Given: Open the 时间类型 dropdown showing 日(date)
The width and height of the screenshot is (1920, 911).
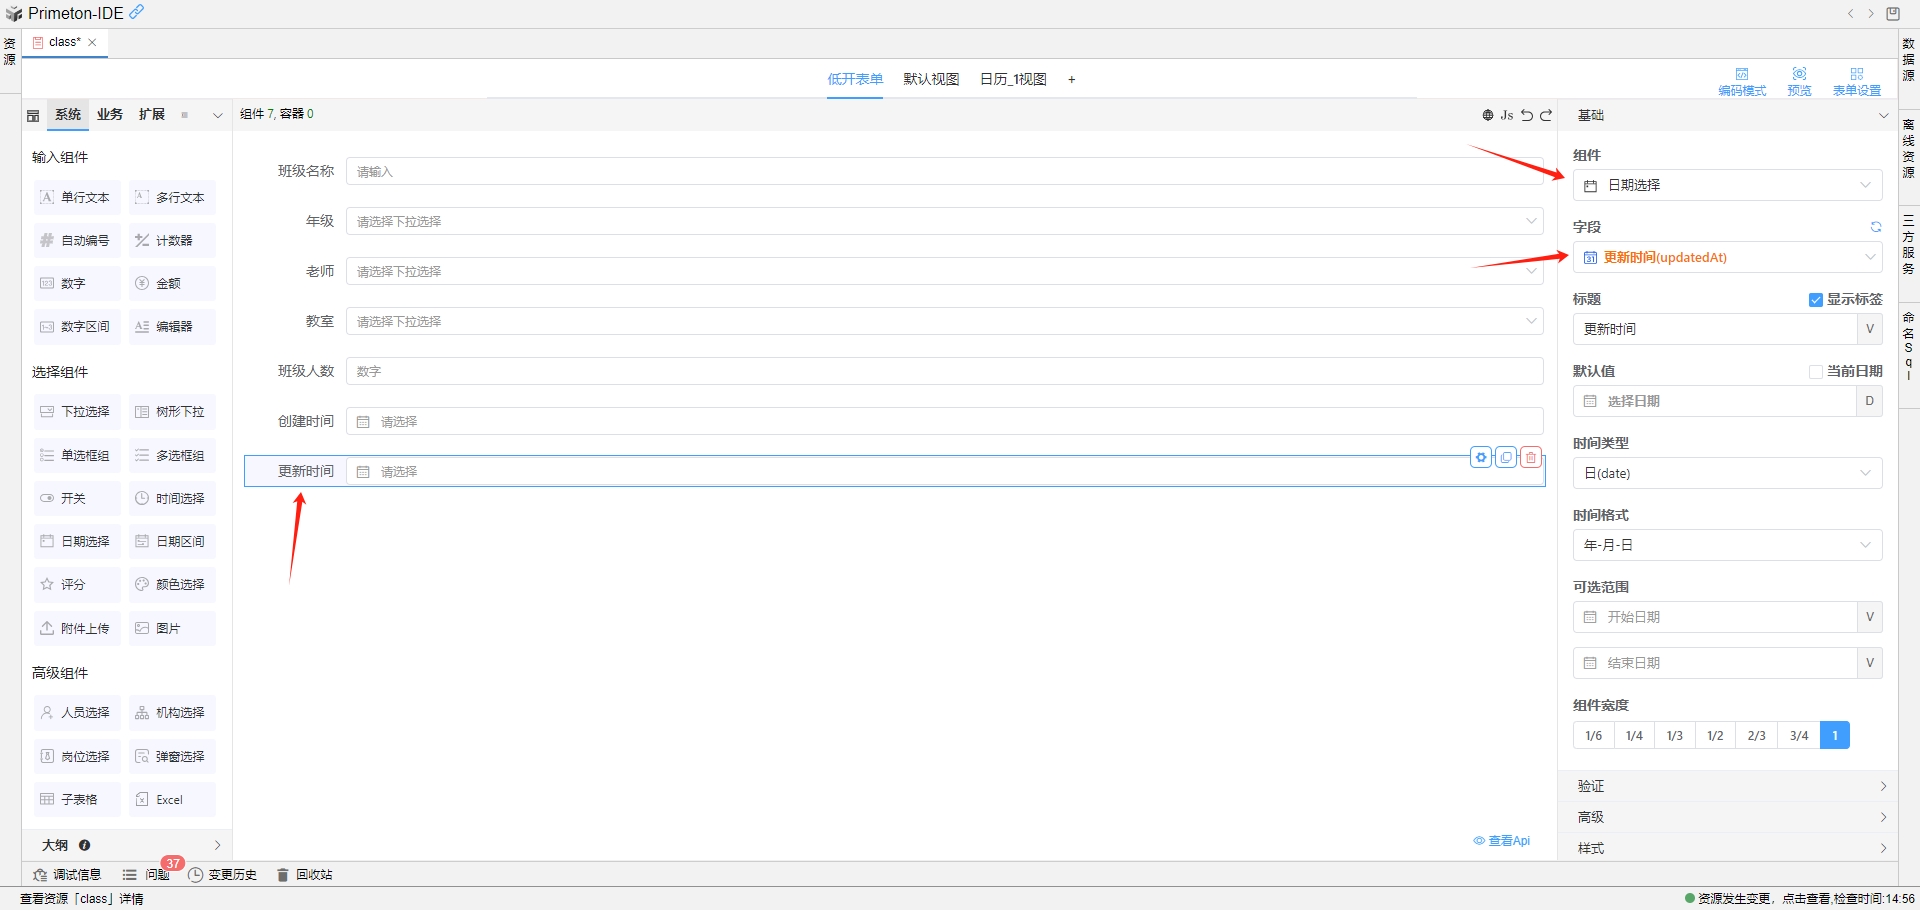Looking at the screenshot, I should coord(1727,473).
